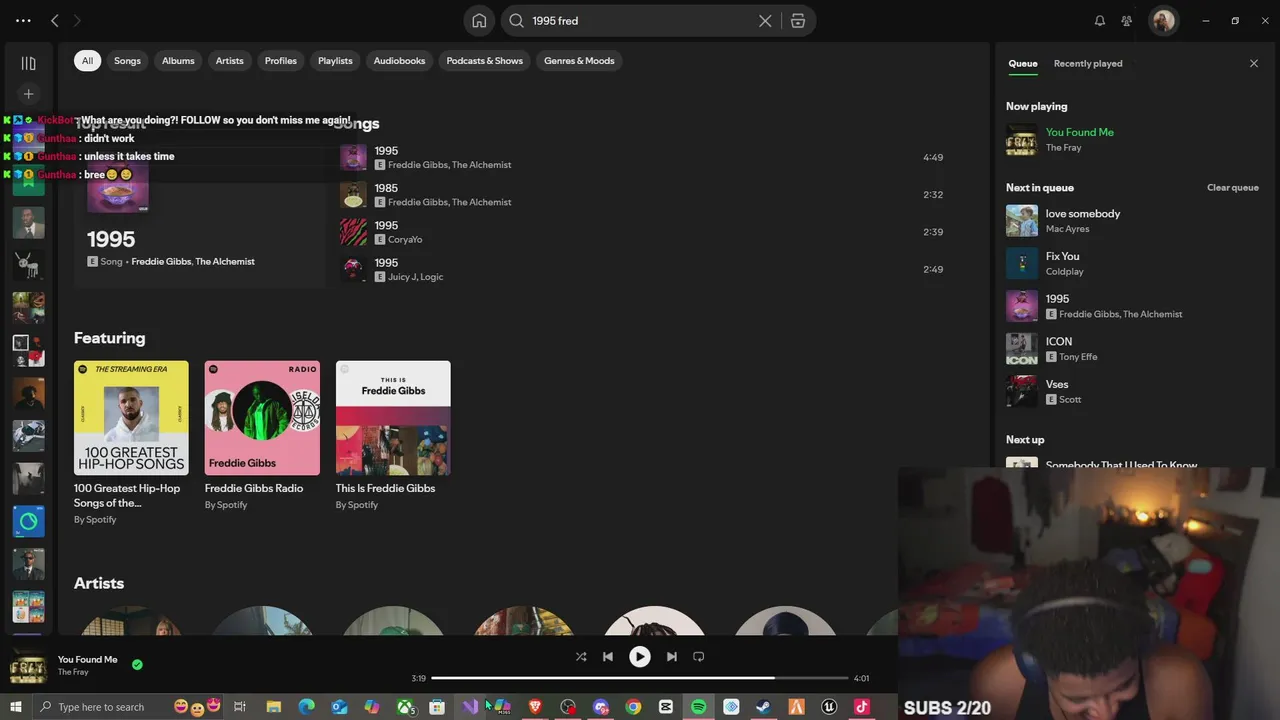Image resolution: width=1280 pixels, height=720 pixels.
Task: Open Steam from taskbar
Action: click(x=764, y=707)
